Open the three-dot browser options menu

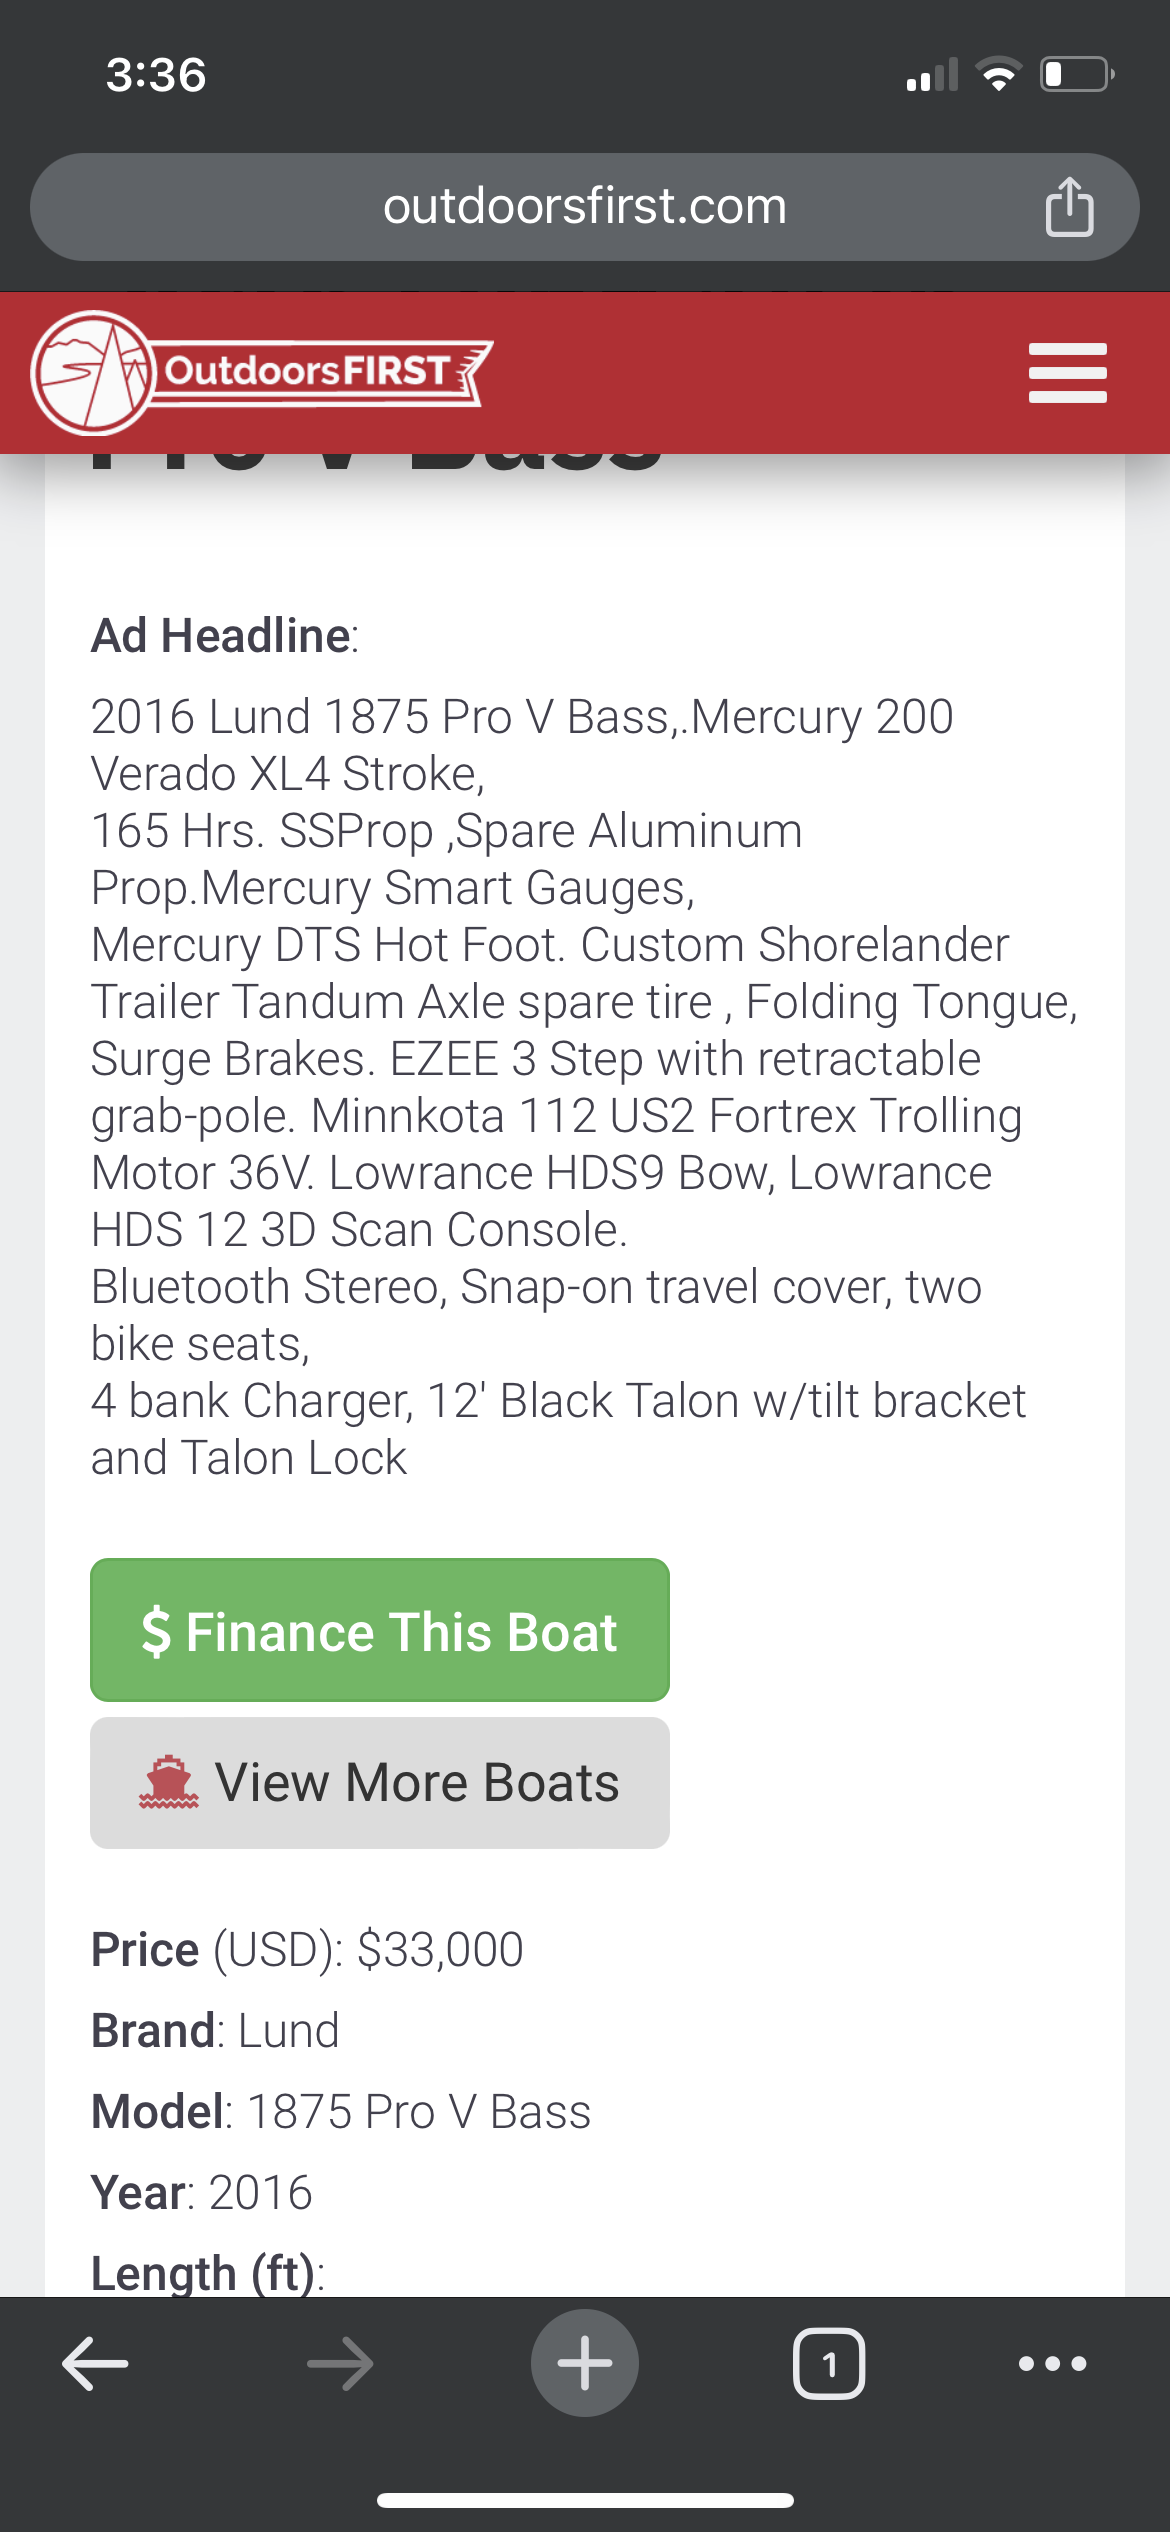1052,2364
